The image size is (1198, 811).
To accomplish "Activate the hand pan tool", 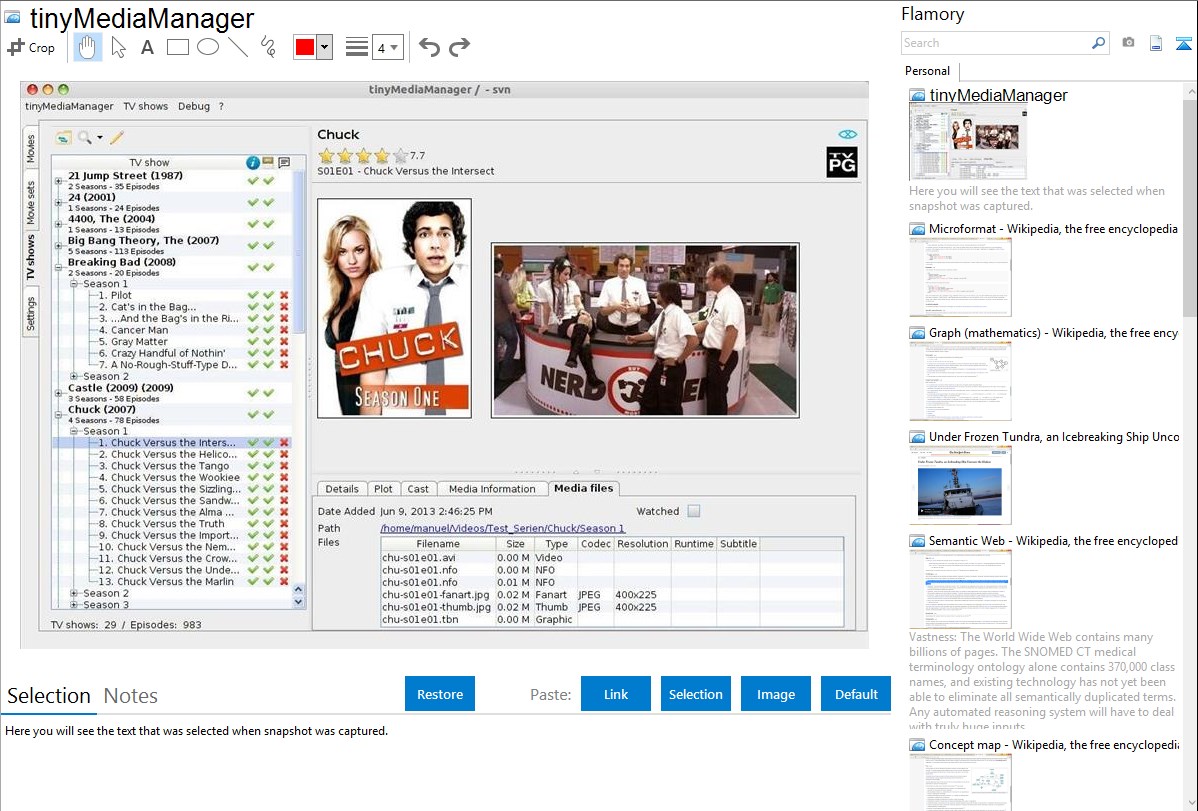I will [x=87, y=47].
